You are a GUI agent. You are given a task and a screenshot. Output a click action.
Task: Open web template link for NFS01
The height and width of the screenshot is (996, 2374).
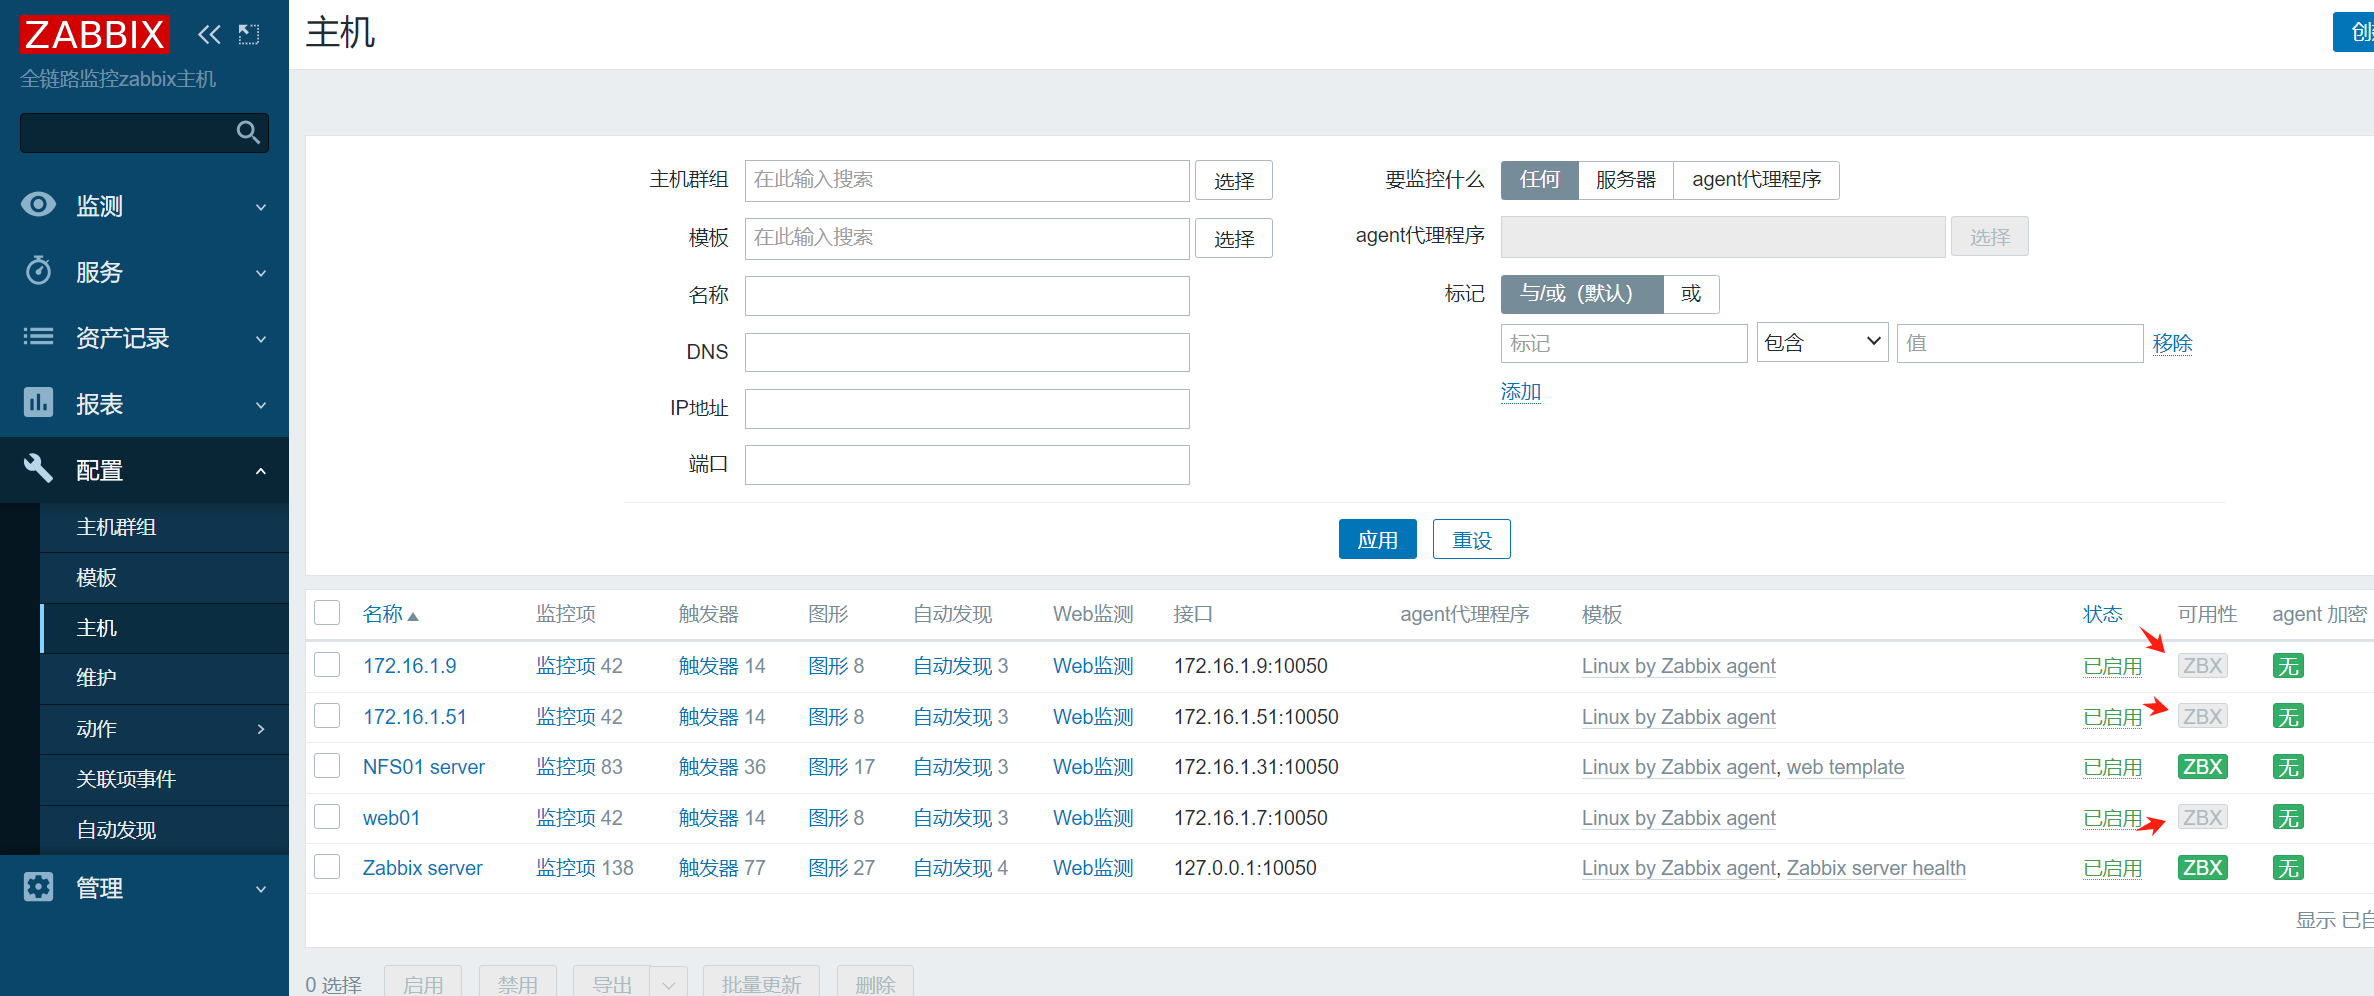[1845, 767]
